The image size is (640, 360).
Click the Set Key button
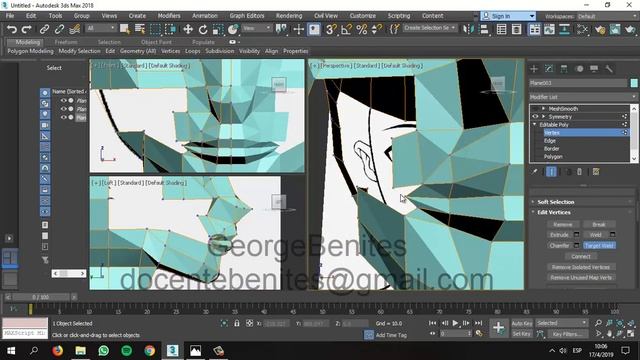point(522,334)
